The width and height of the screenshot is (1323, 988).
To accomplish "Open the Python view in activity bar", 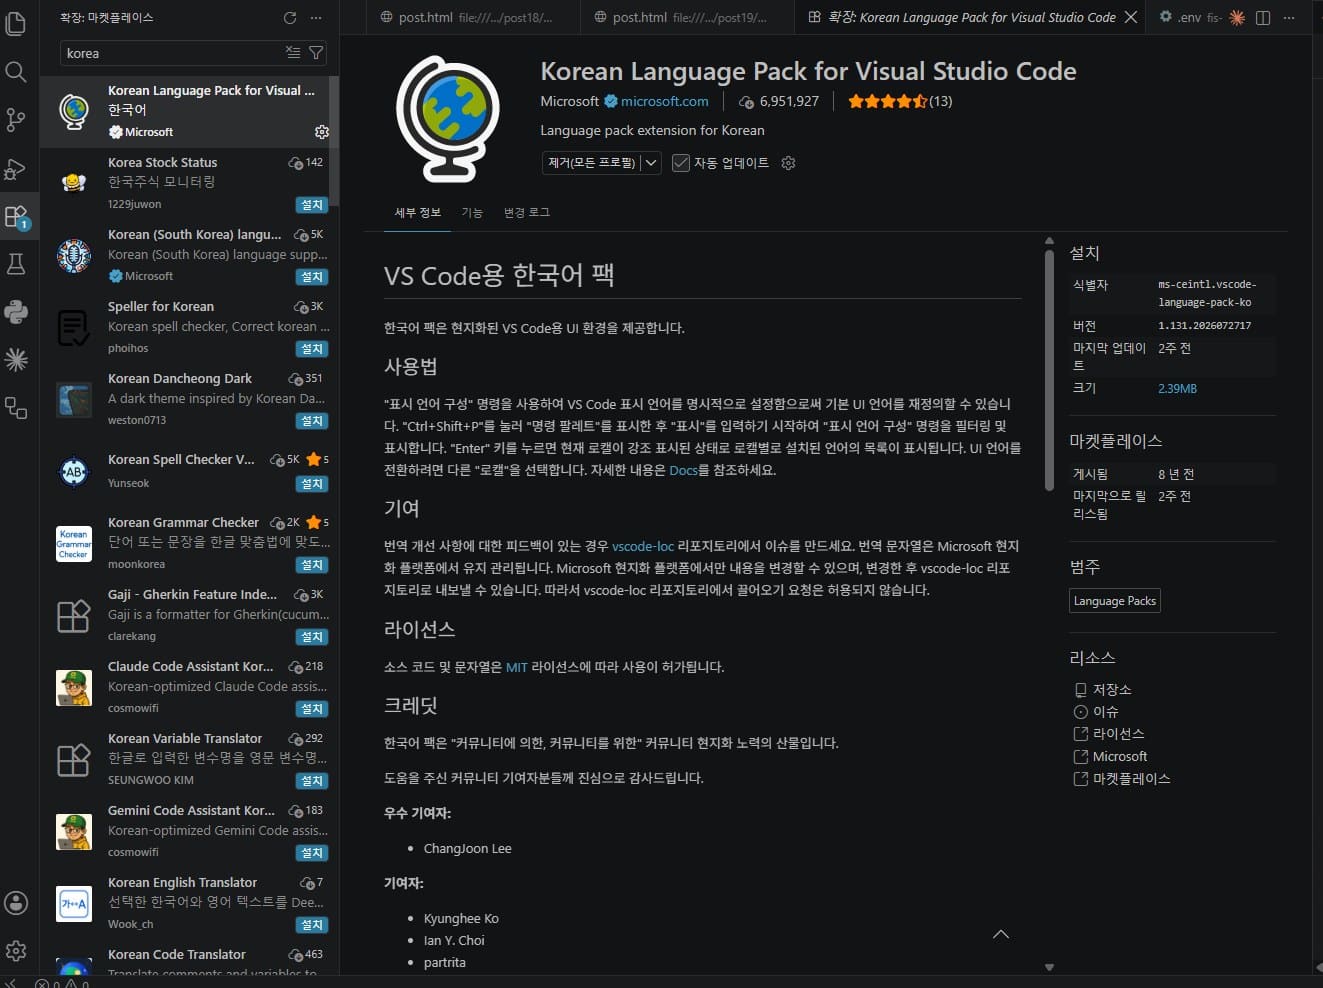I will (16, 312).
